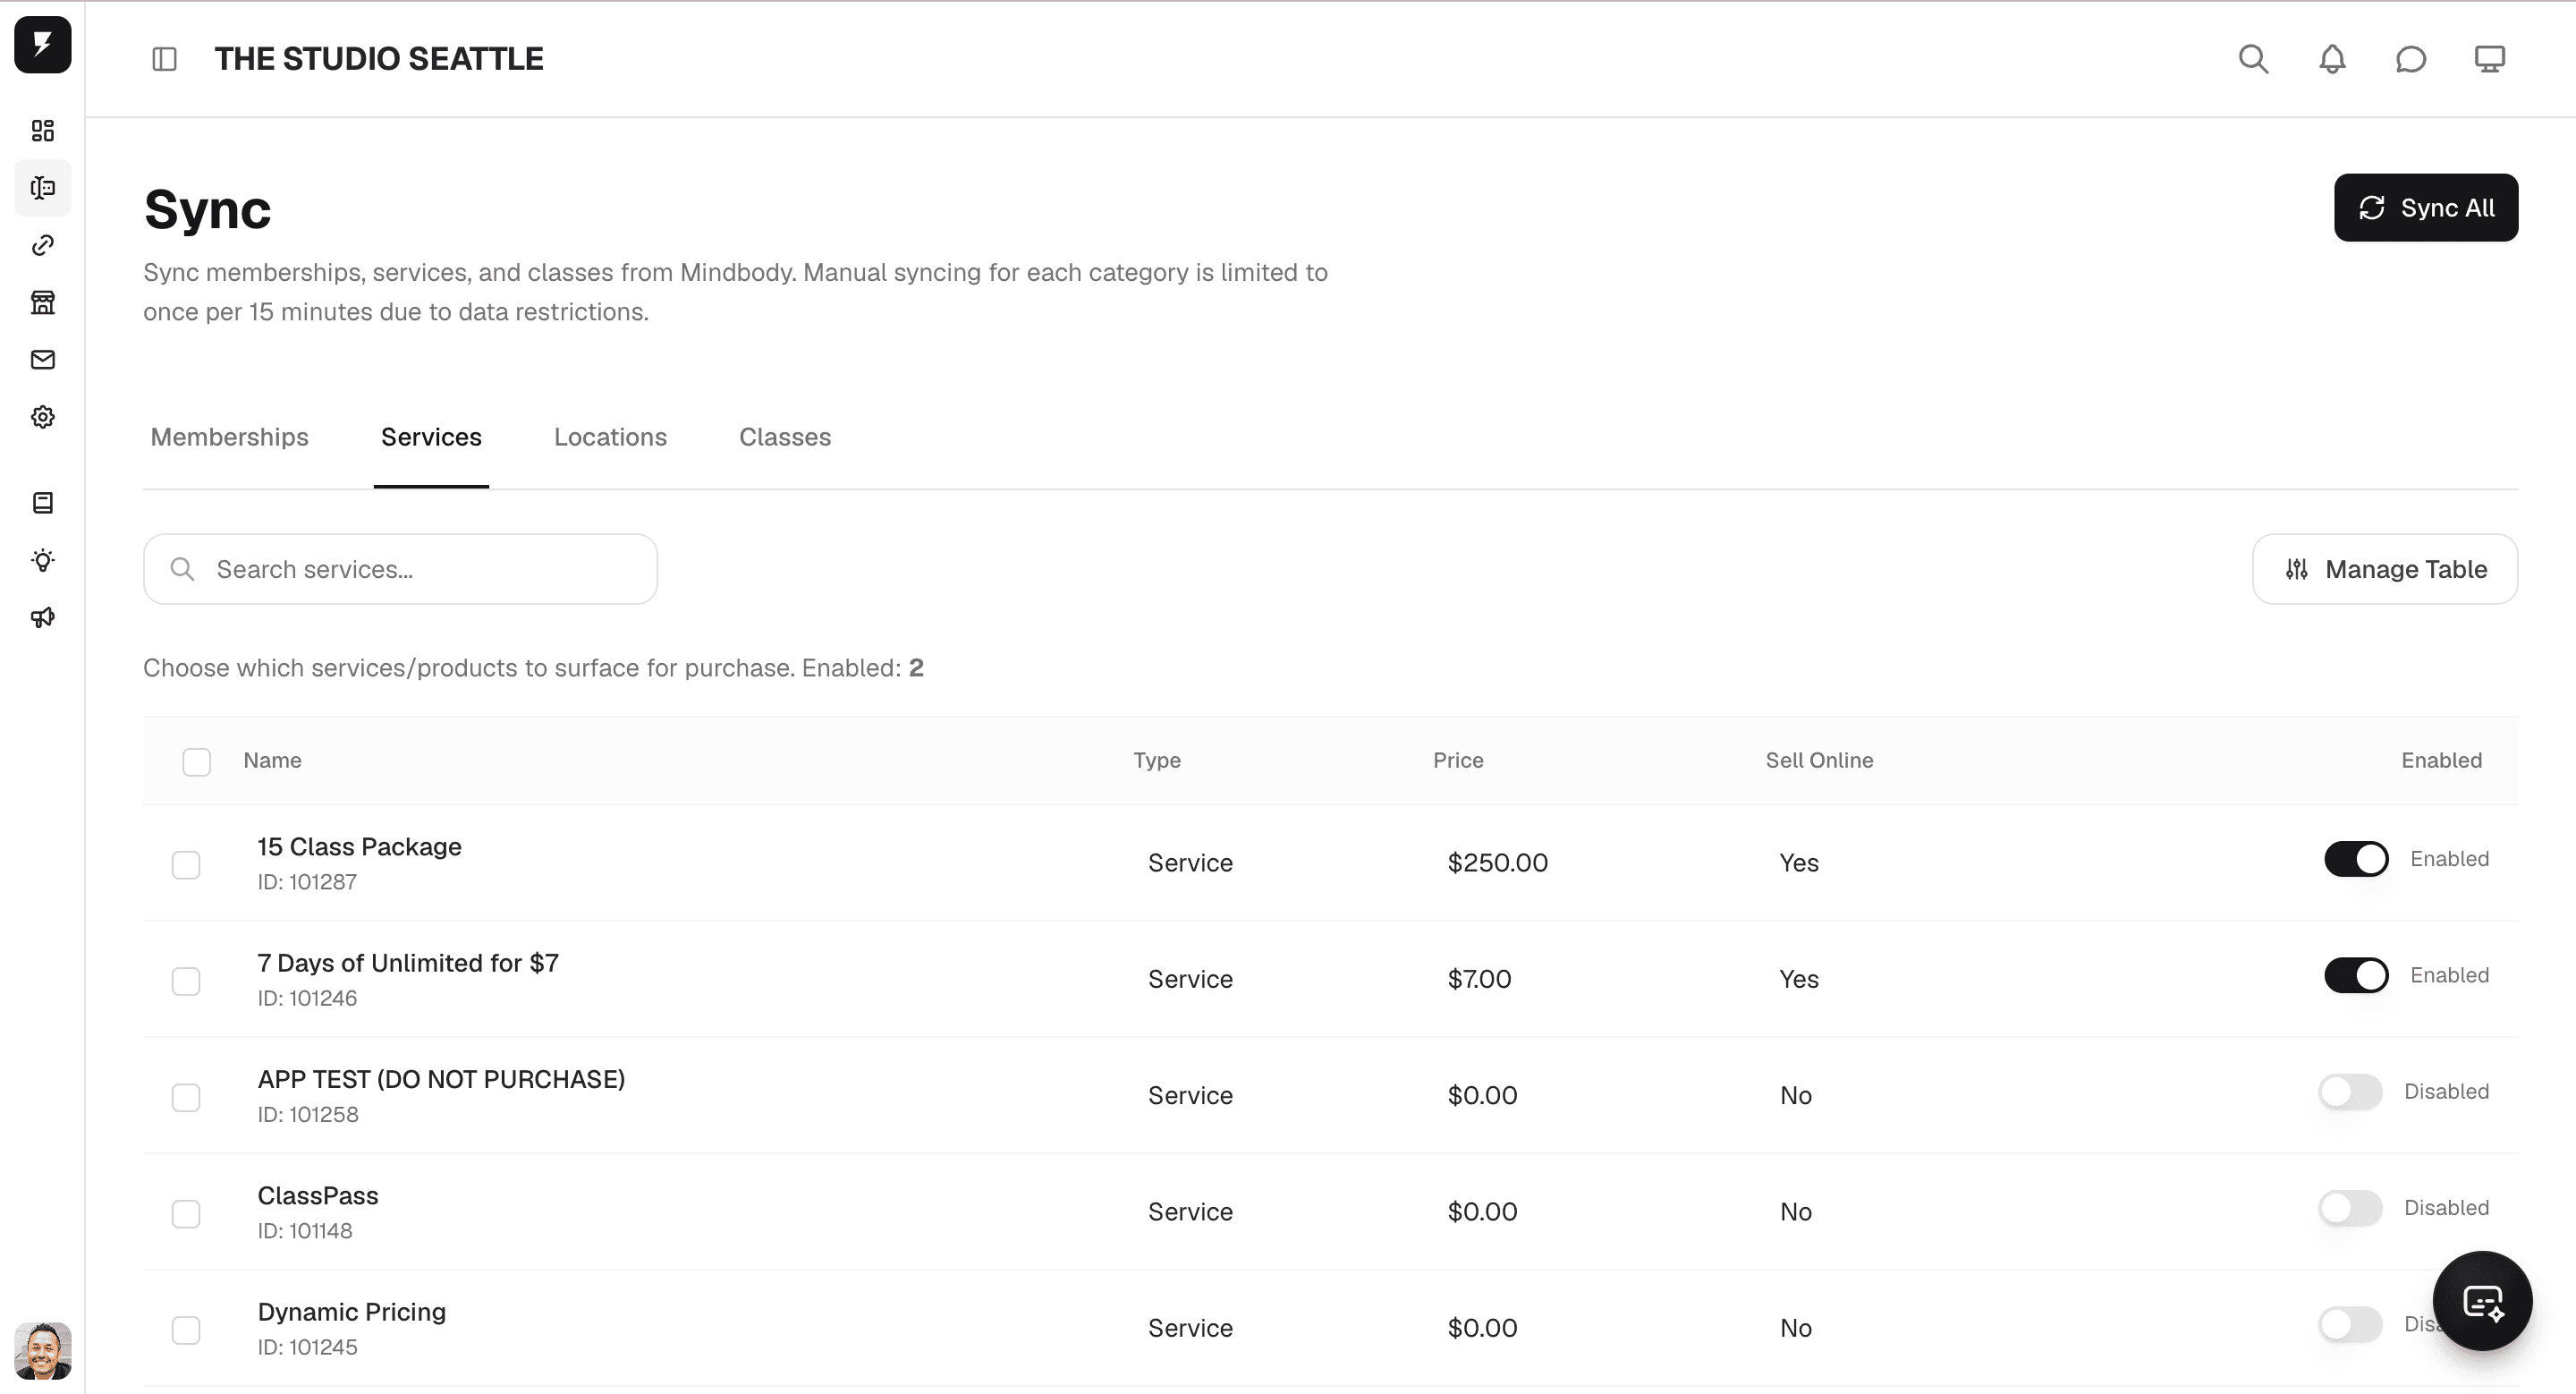
Task: Click the $7.00 price cell
Action: pyautogui.click(x=1479, y=979)
